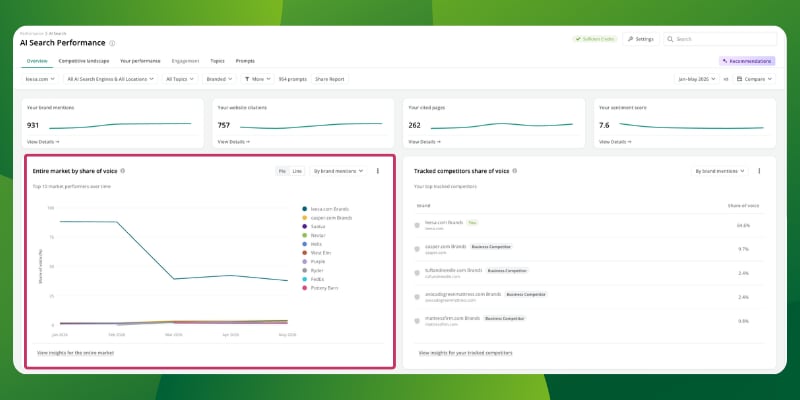Image resolution: width=800 pixels, height=400 pixels.
Task: Open three-dot menu on Tracked competitors card
Action: tap(759, 171)
